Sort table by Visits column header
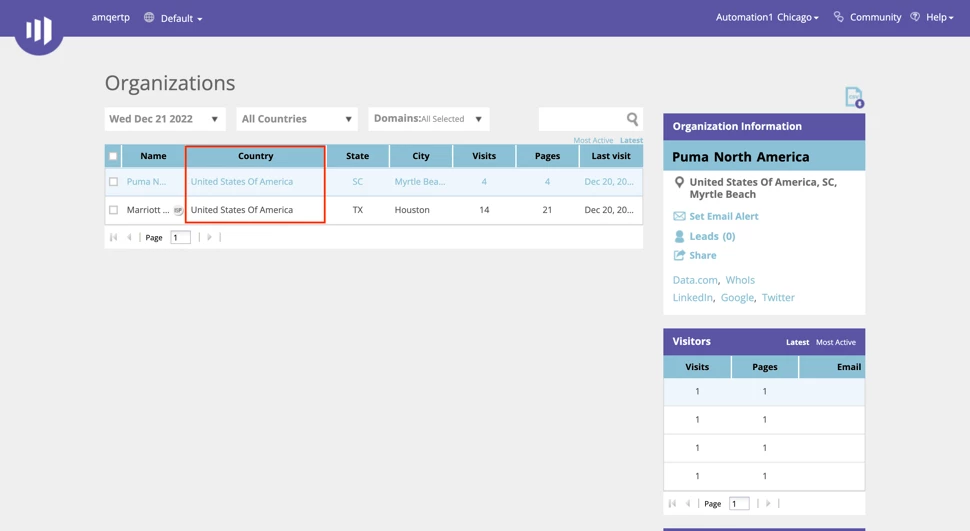The width and height of the screenshot is (970, 531). pos(484,156)
